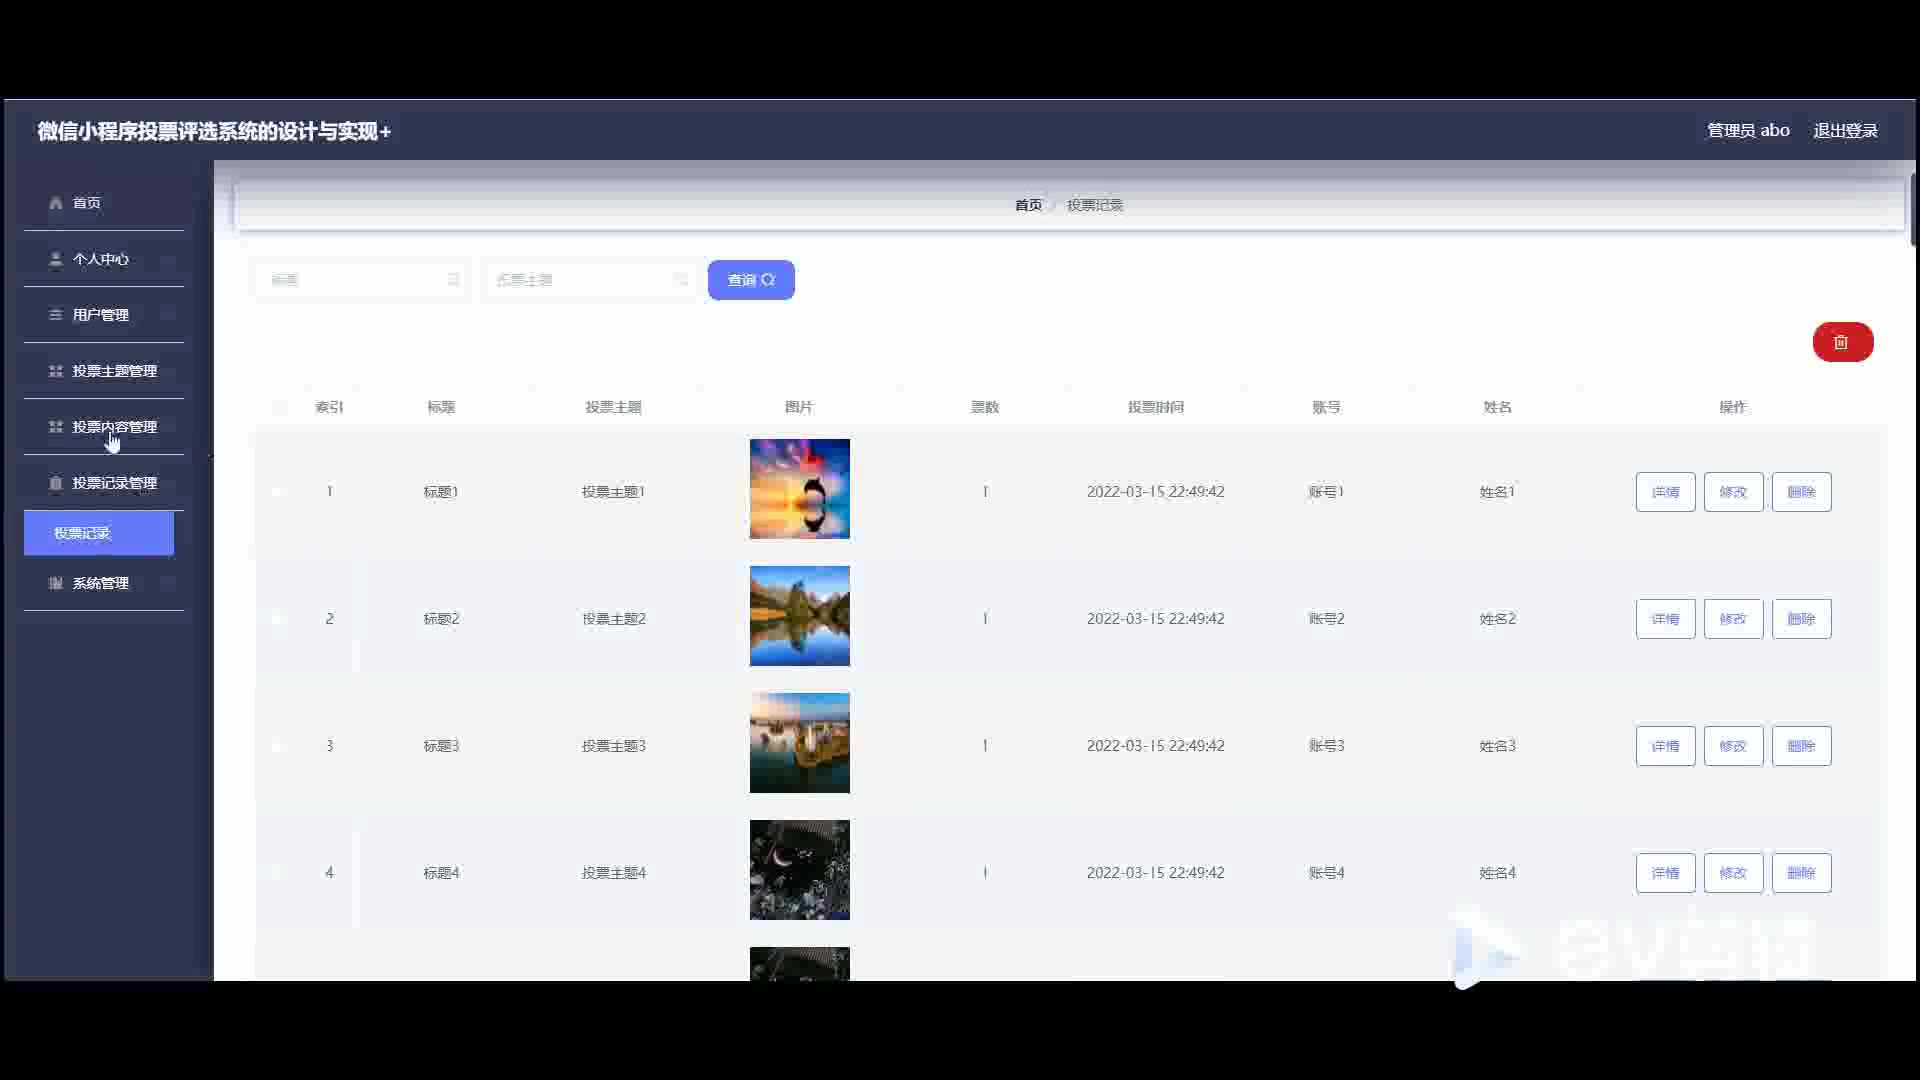Click 首页 in the breadcrumb

[x=1028, y=205]
